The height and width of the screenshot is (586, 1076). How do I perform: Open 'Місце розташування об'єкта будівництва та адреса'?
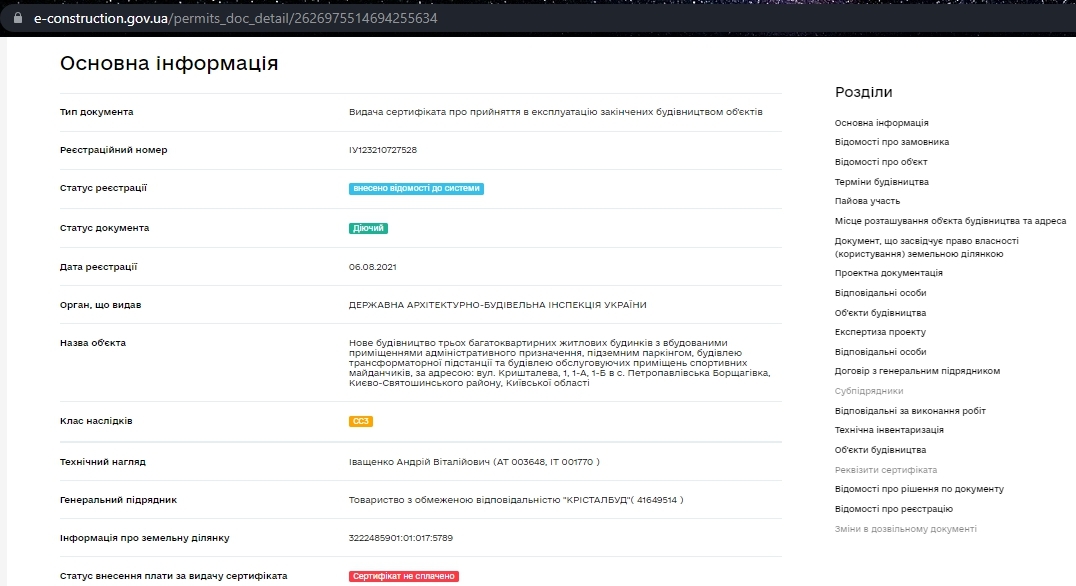coord(950,221)
